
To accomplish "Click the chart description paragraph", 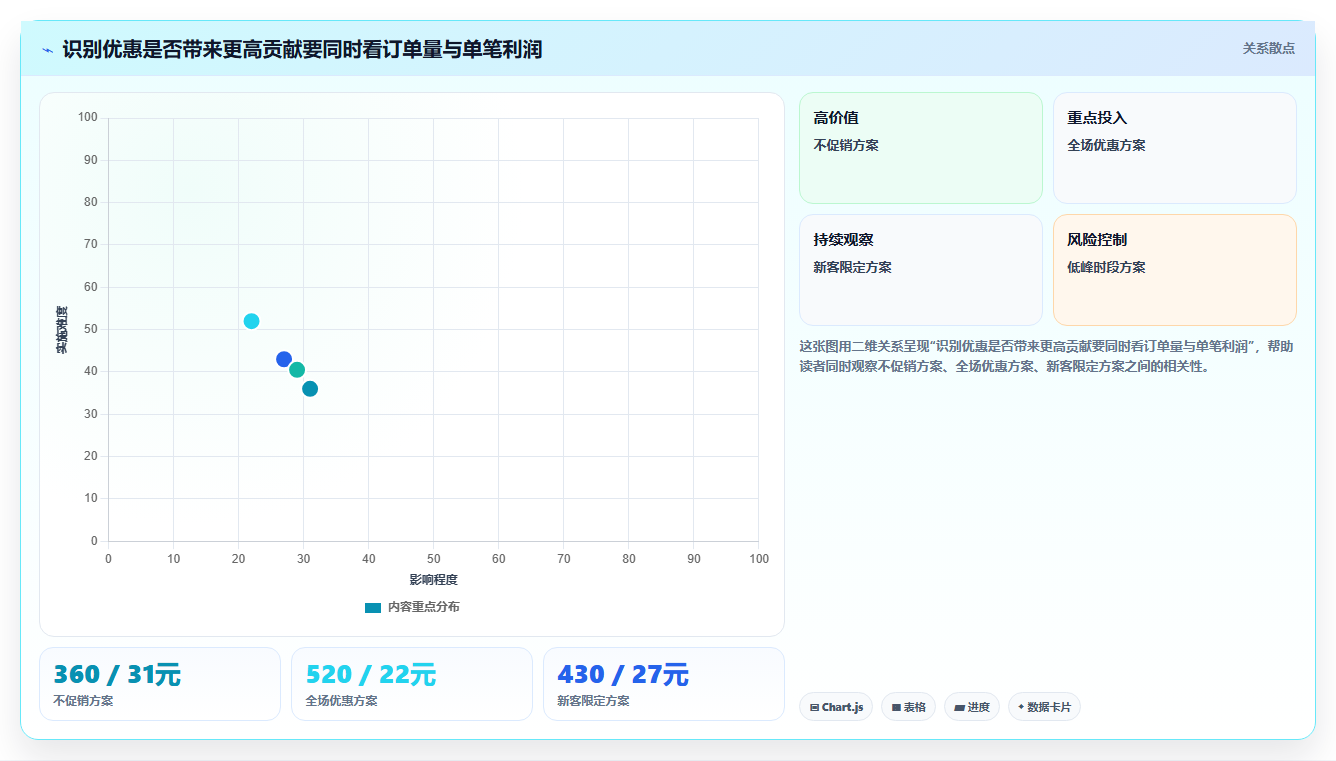I will coord(1047,356).
